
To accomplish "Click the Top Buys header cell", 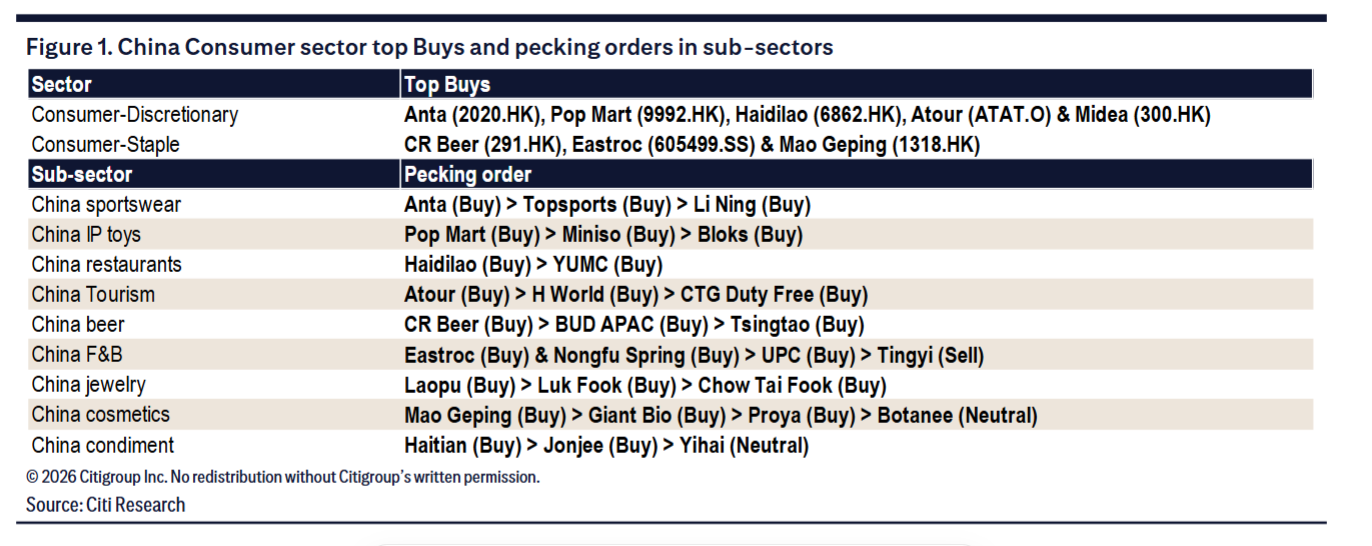I will tap(447, 85).
